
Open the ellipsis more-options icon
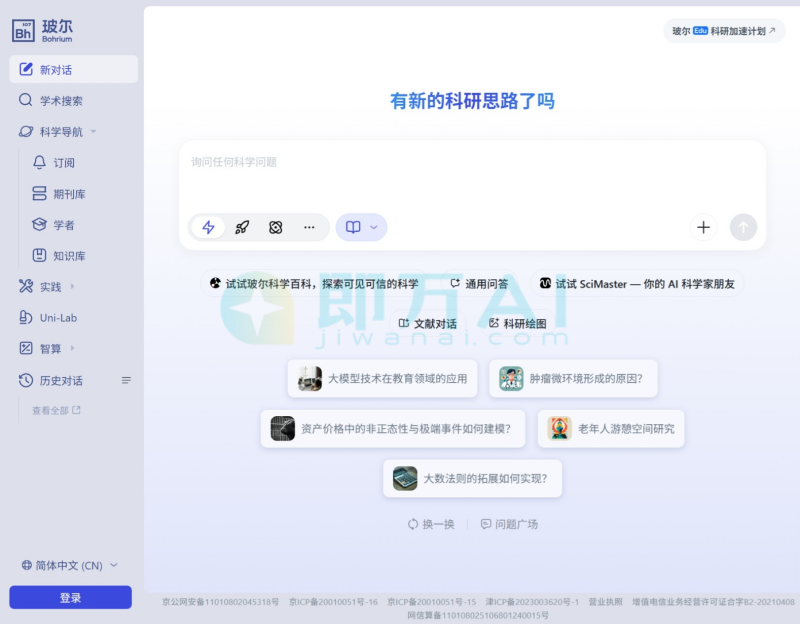309,227
